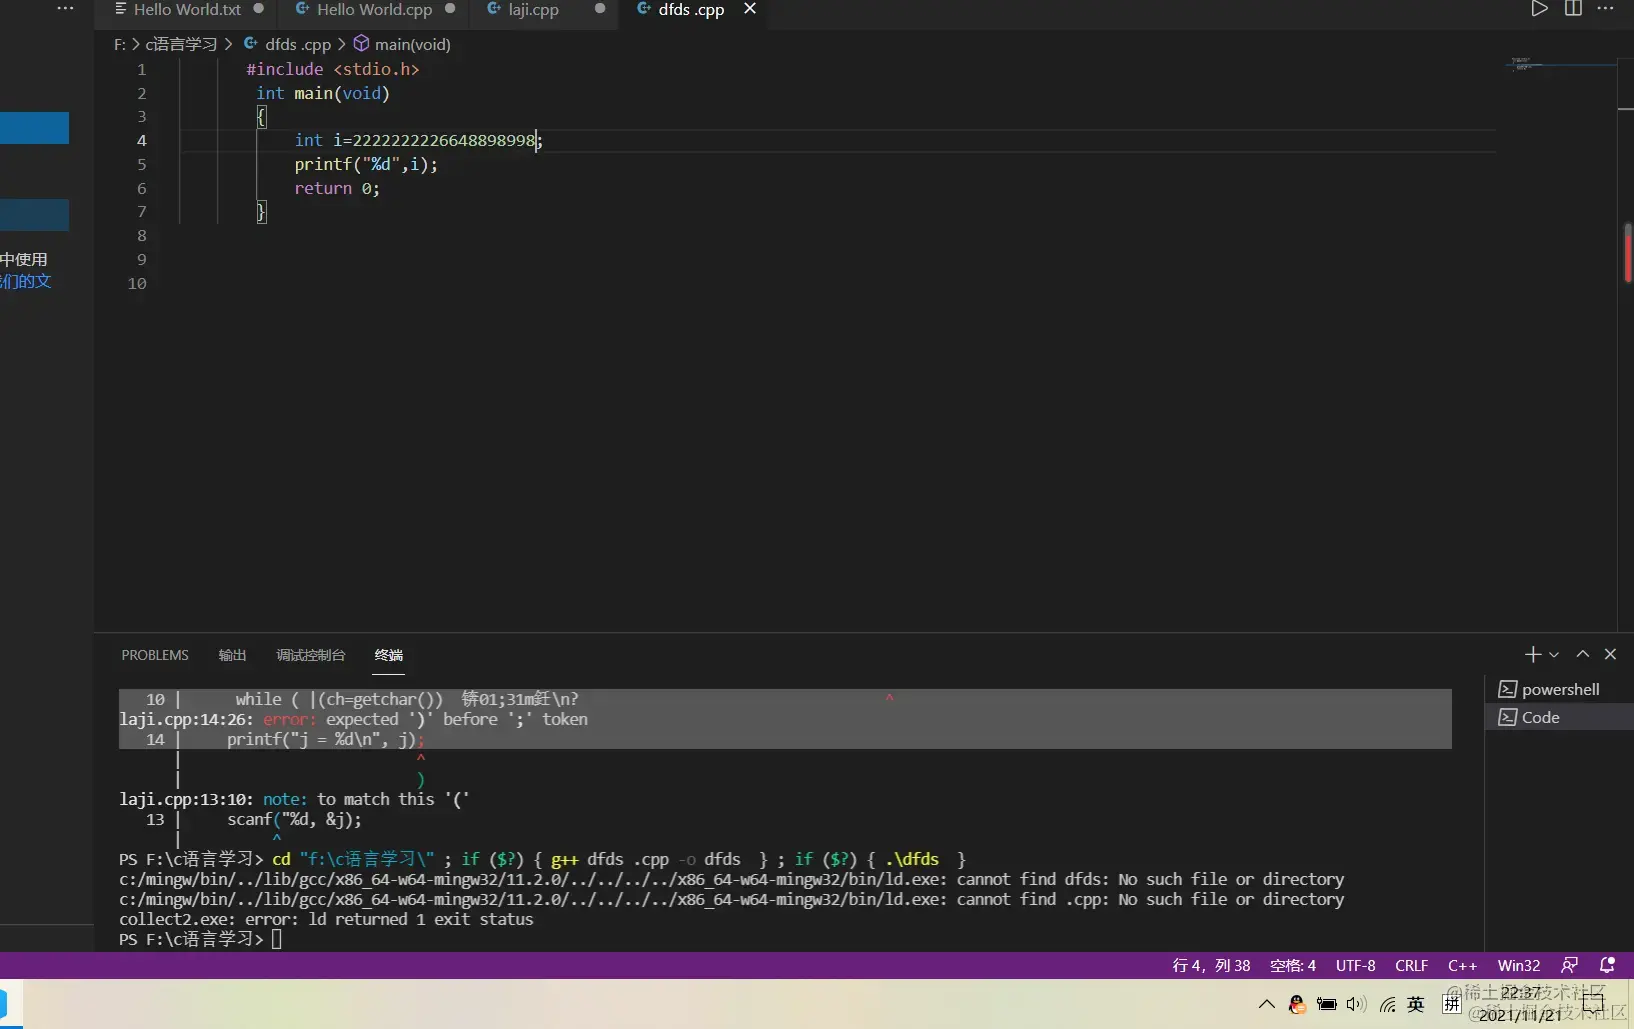Open the volume control icon
Viewport: 1634px width, 1029px height.
point(1357,1004)
